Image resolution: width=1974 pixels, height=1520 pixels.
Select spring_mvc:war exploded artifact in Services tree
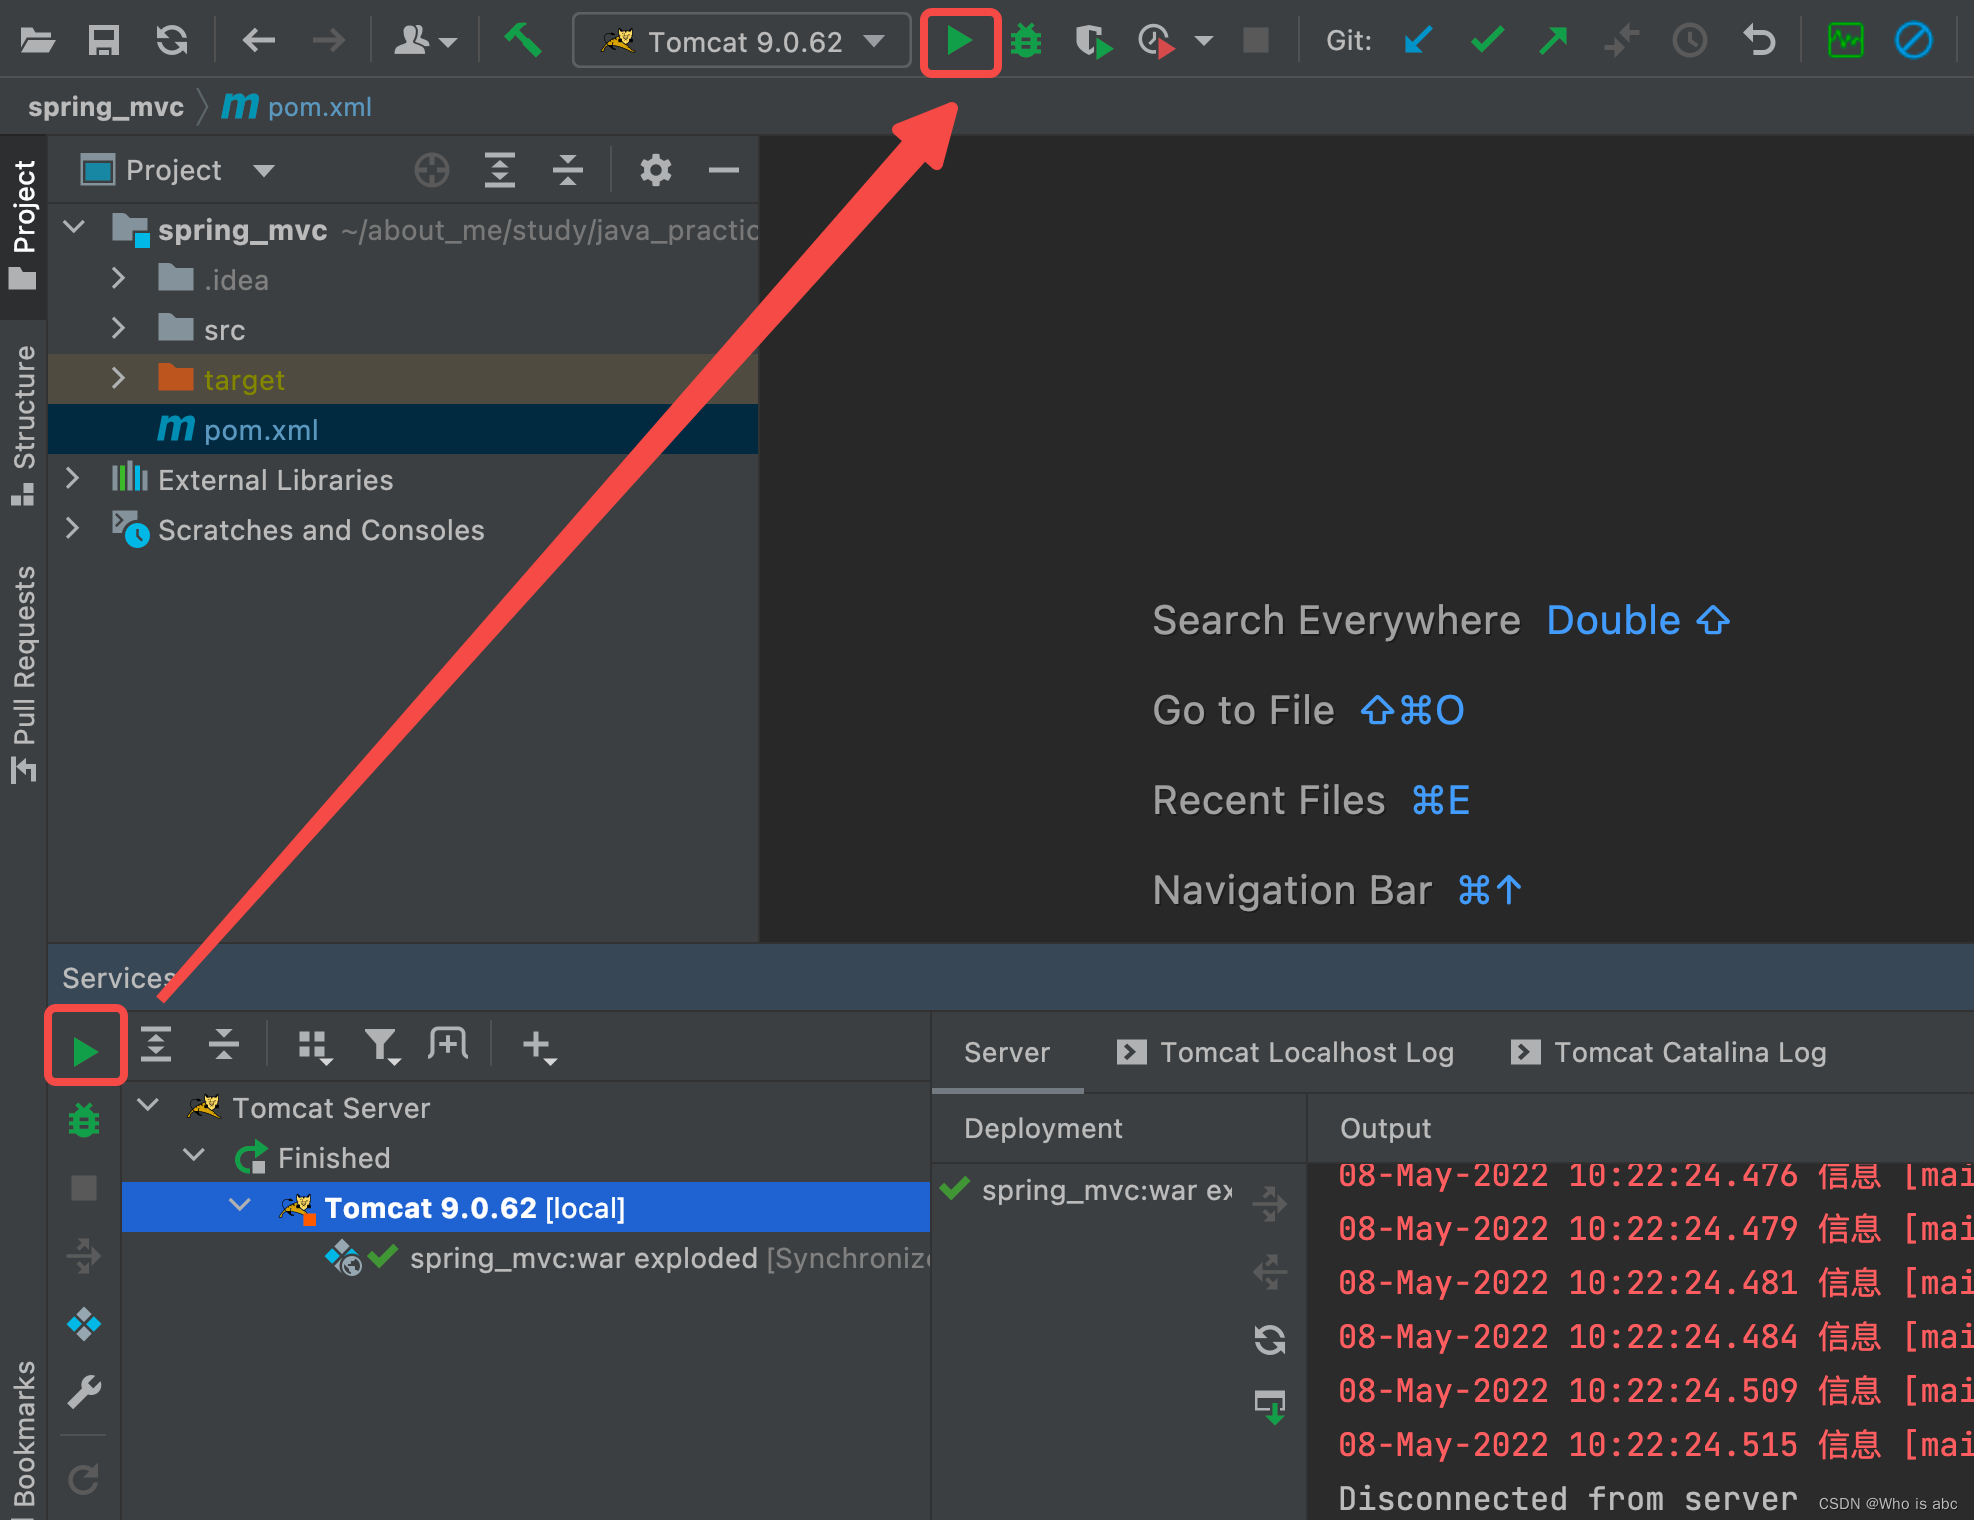click(582, 1258)
